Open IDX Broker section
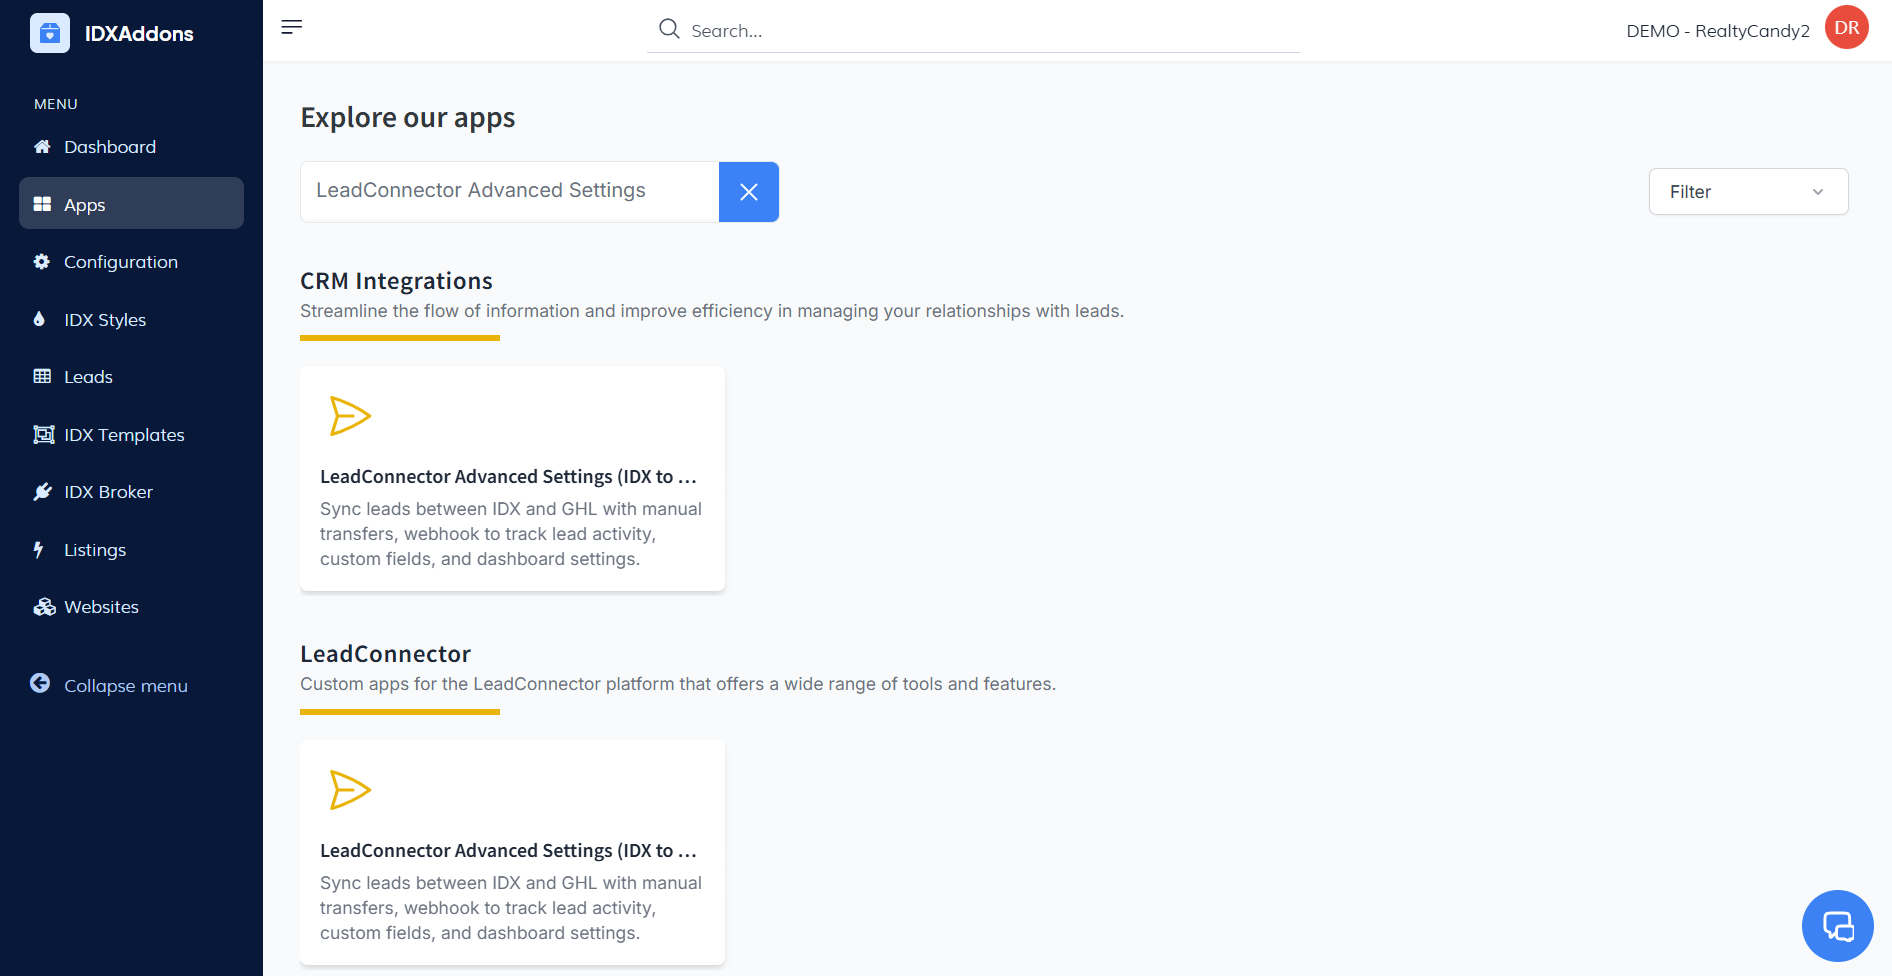The width and height of the screenshot is (1892, 976). pyautogui.click(x=108, y=492)
